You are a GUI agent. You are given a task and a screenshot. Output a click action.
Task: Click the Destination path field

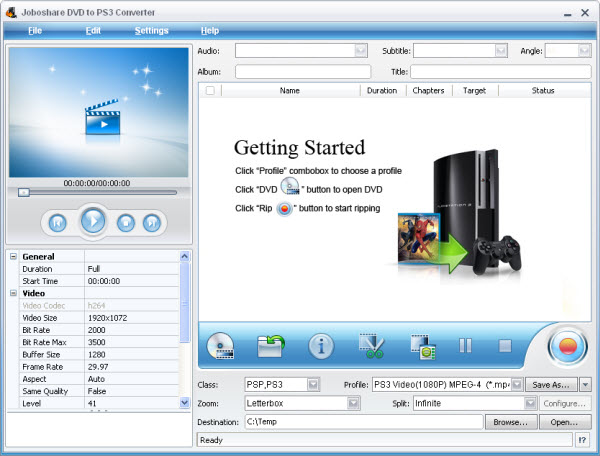(364, 422)
